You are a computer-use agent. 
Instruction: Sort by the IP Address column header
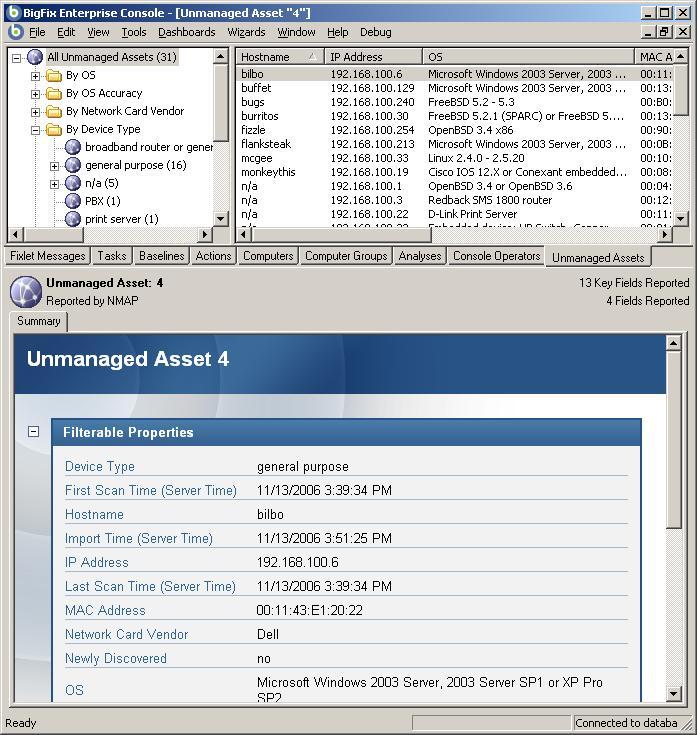(374, 57)
